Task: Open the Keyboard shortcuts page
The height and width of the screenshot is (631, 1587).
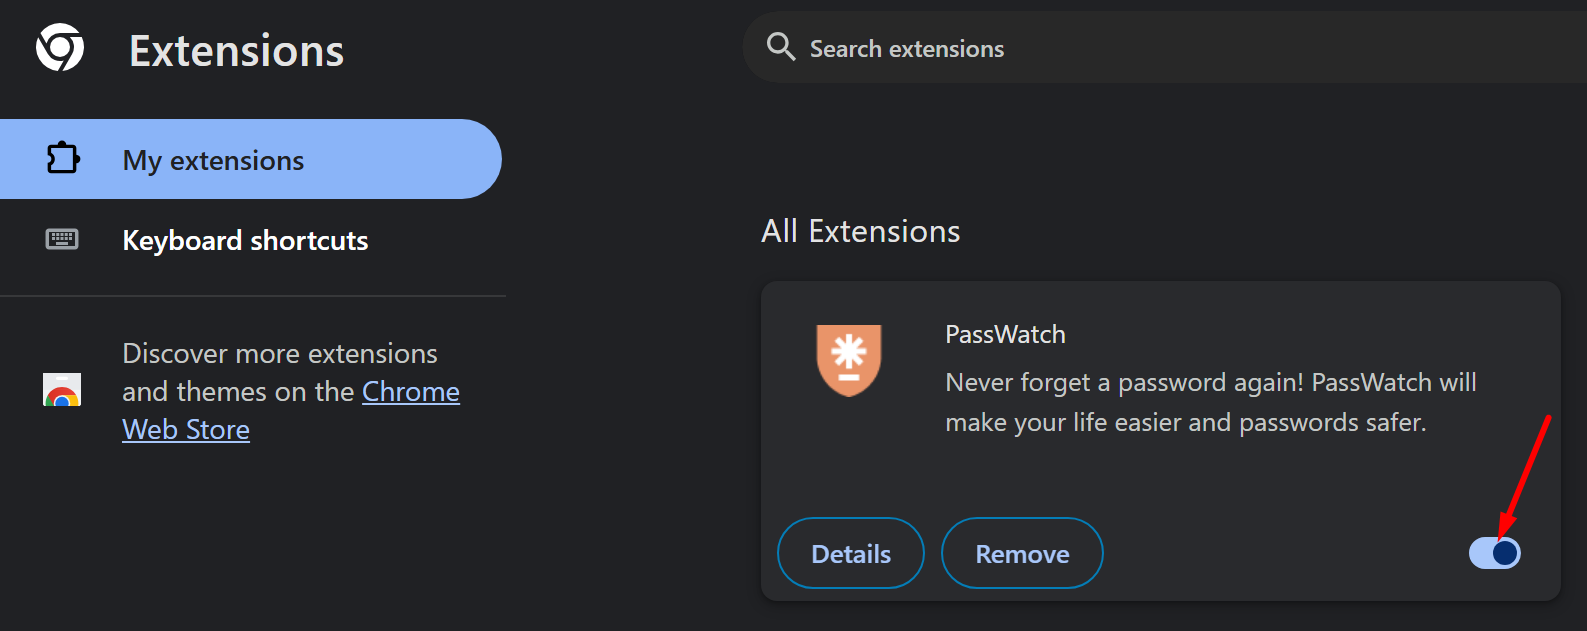Action: [245, 240]
